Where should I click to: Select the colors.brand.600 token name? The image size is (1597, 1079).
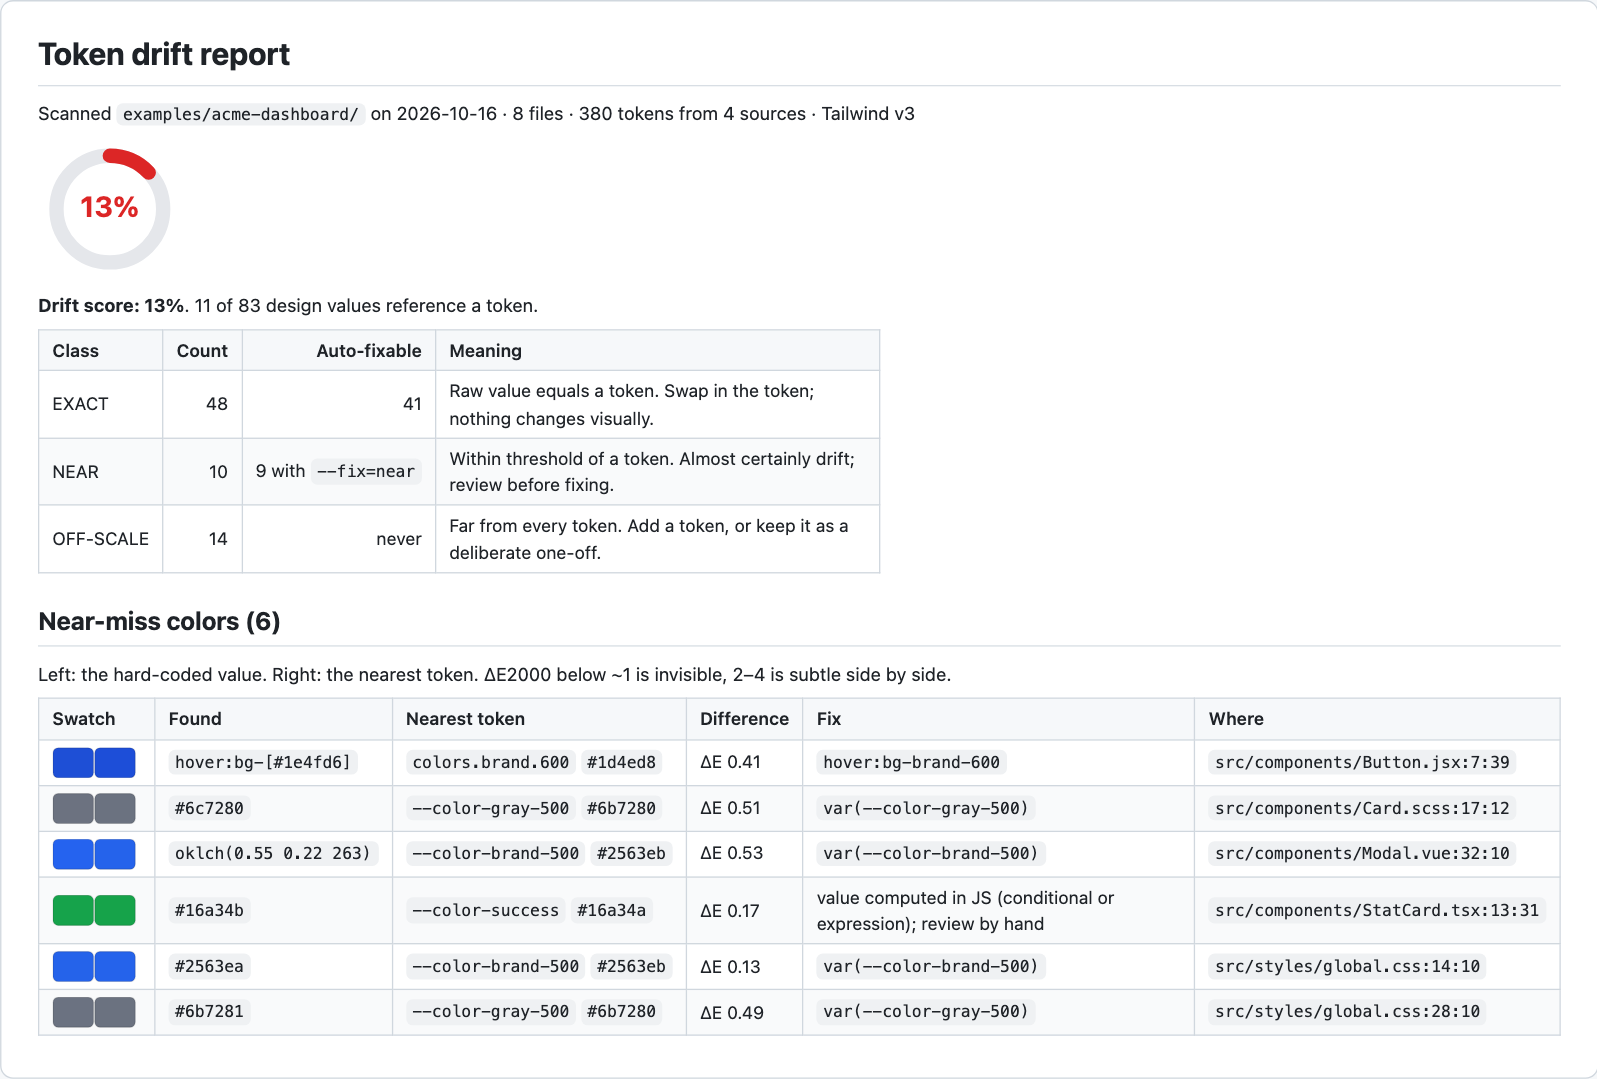[491, 763]
